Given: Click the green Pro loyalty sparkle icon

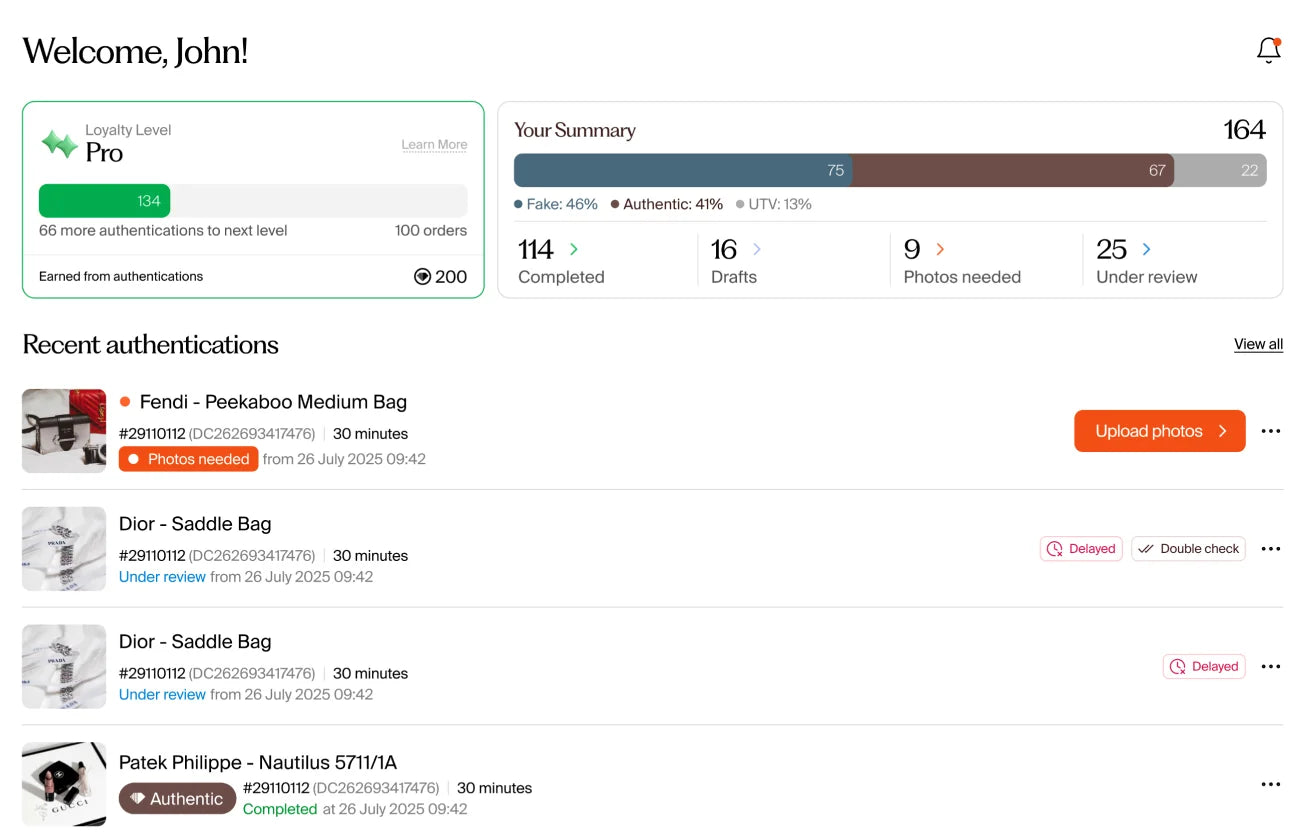Looking at the screenshot, I should 59,144.
